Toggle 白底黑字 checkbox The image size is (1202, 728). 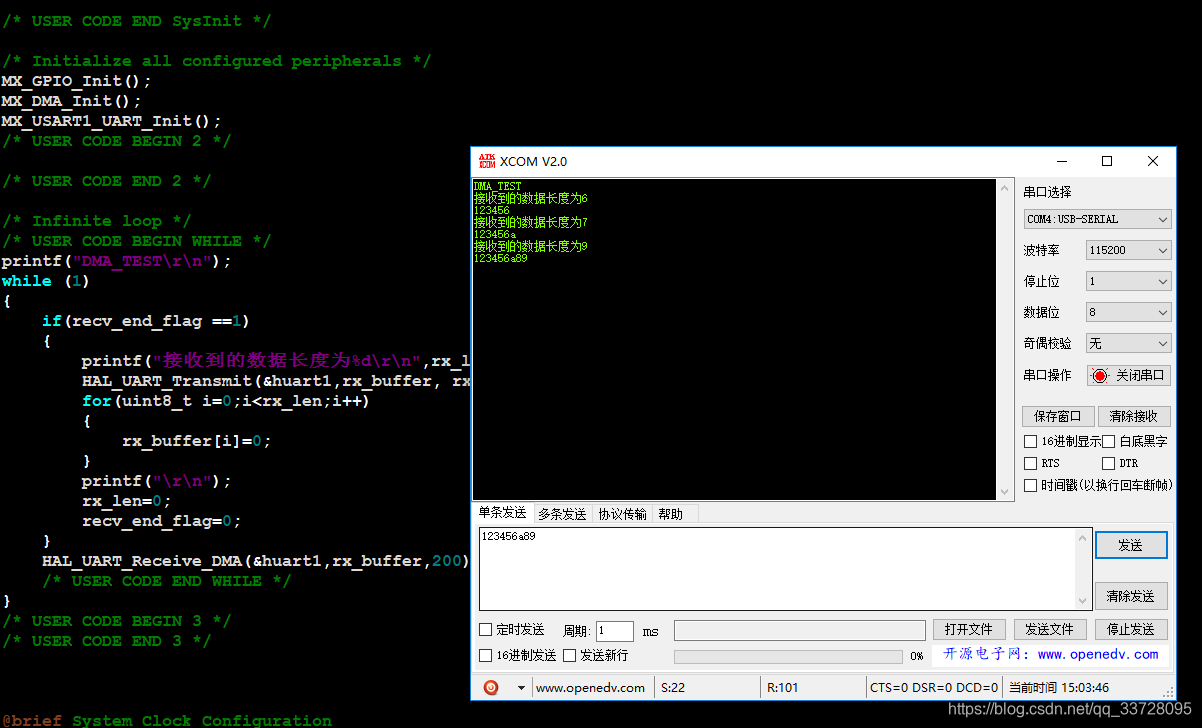[x=1108, y=441]
